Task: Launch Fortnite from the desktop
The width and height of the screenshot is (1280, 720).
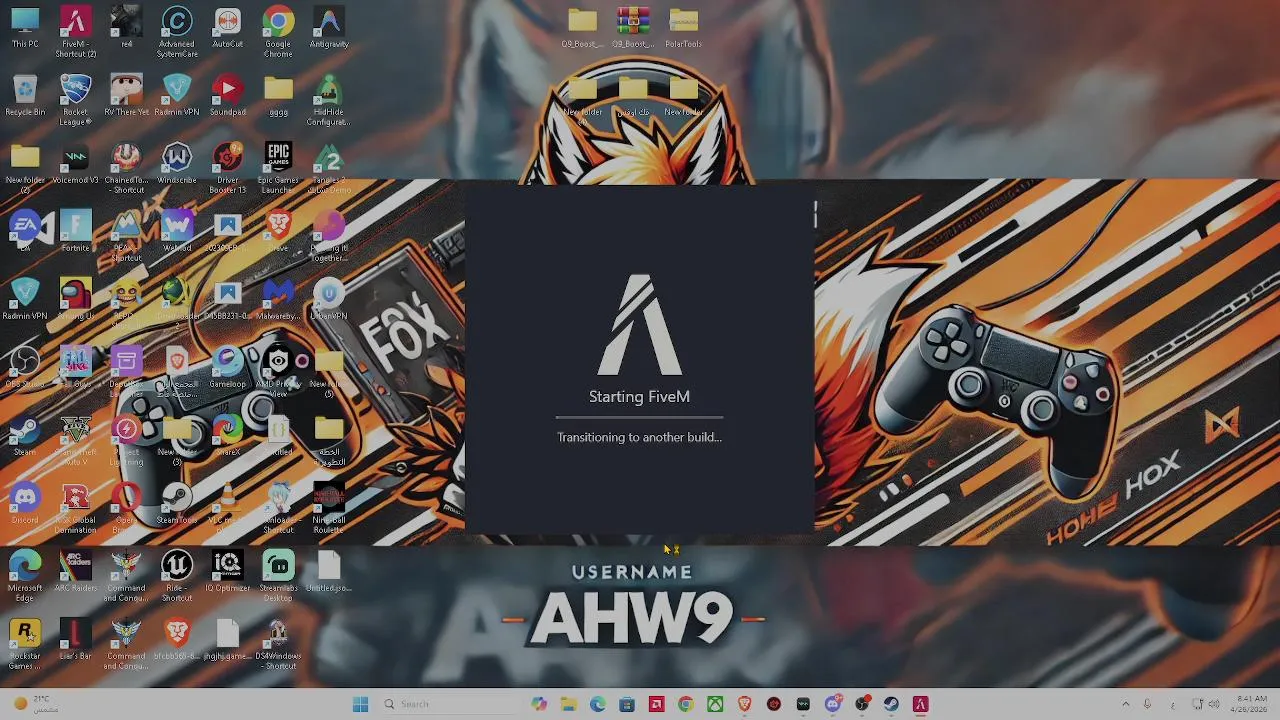Action: (x=76, y=232)
